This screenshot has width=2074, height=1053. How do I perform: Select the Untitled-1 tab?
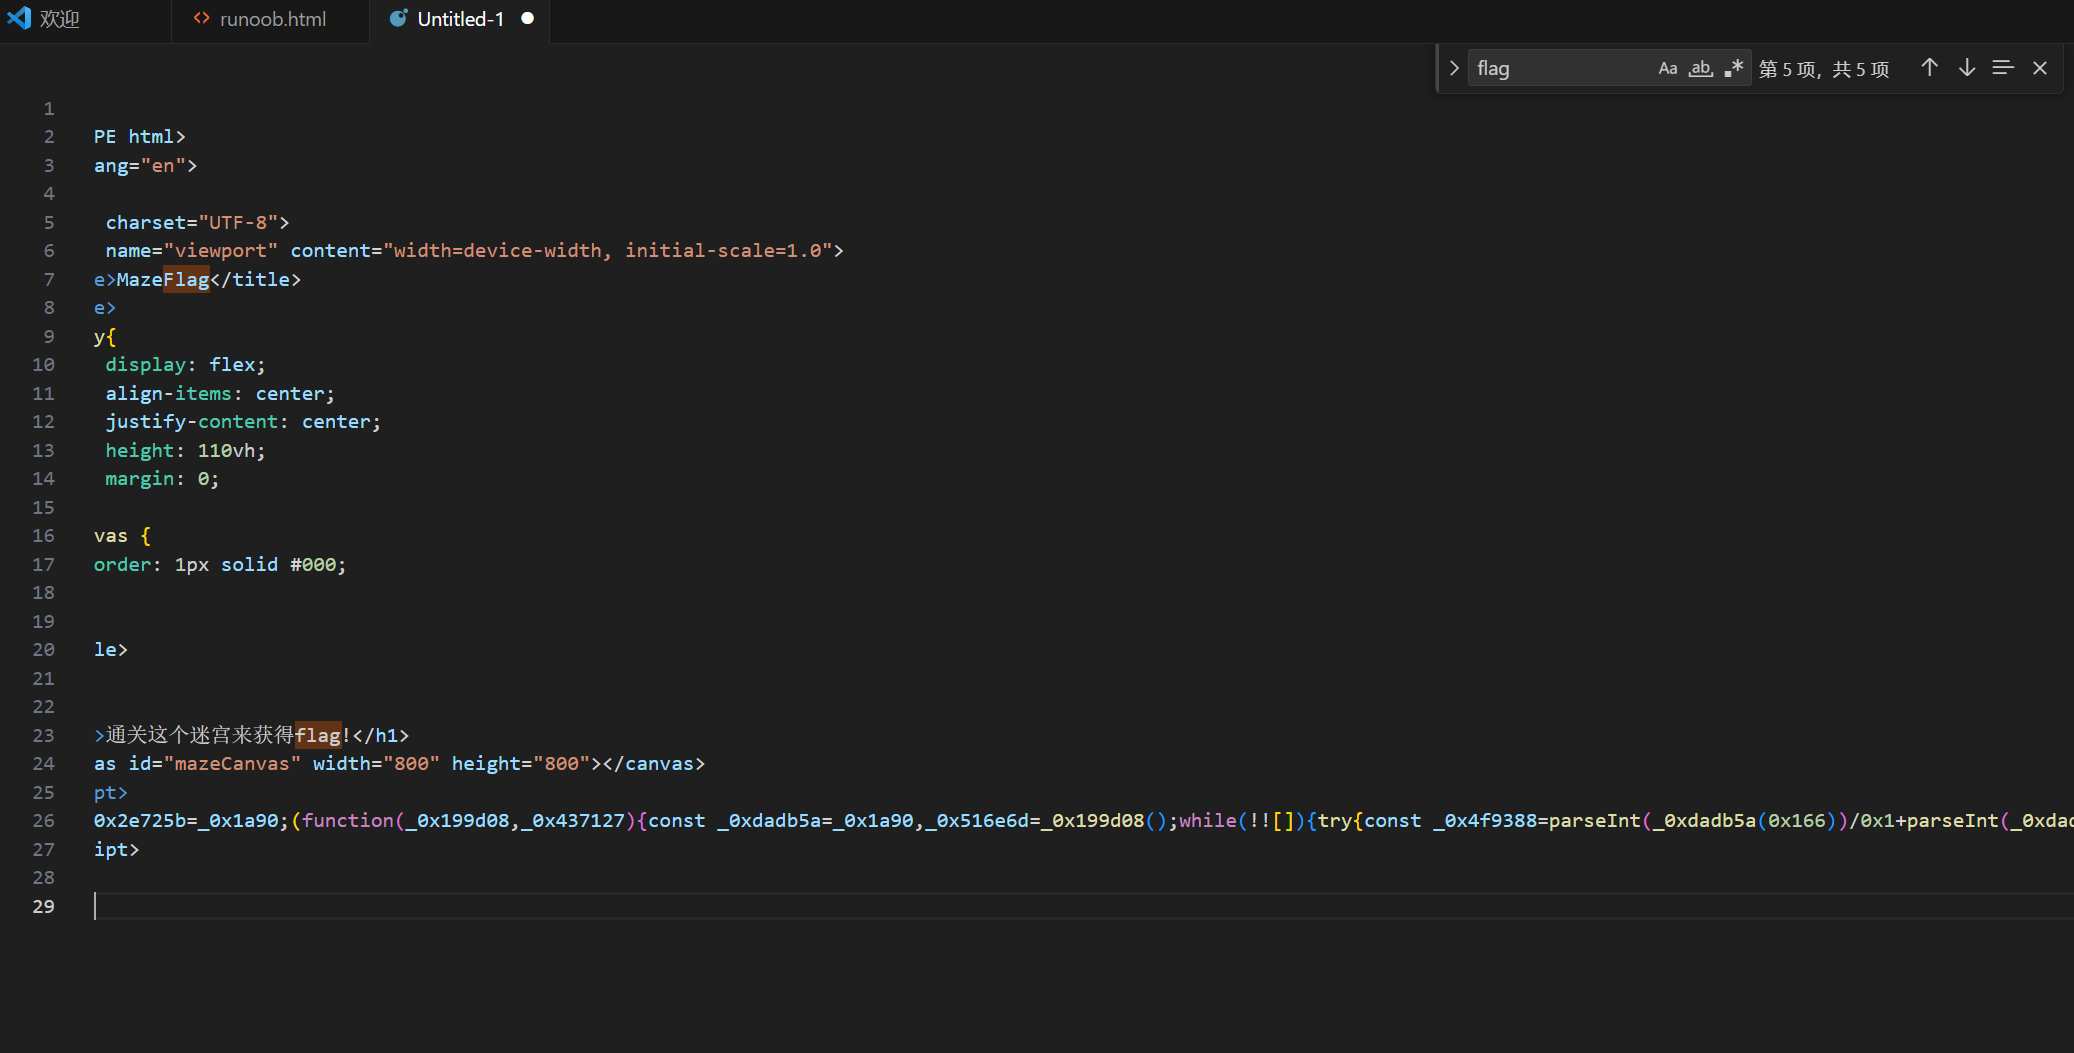point(460,19)
